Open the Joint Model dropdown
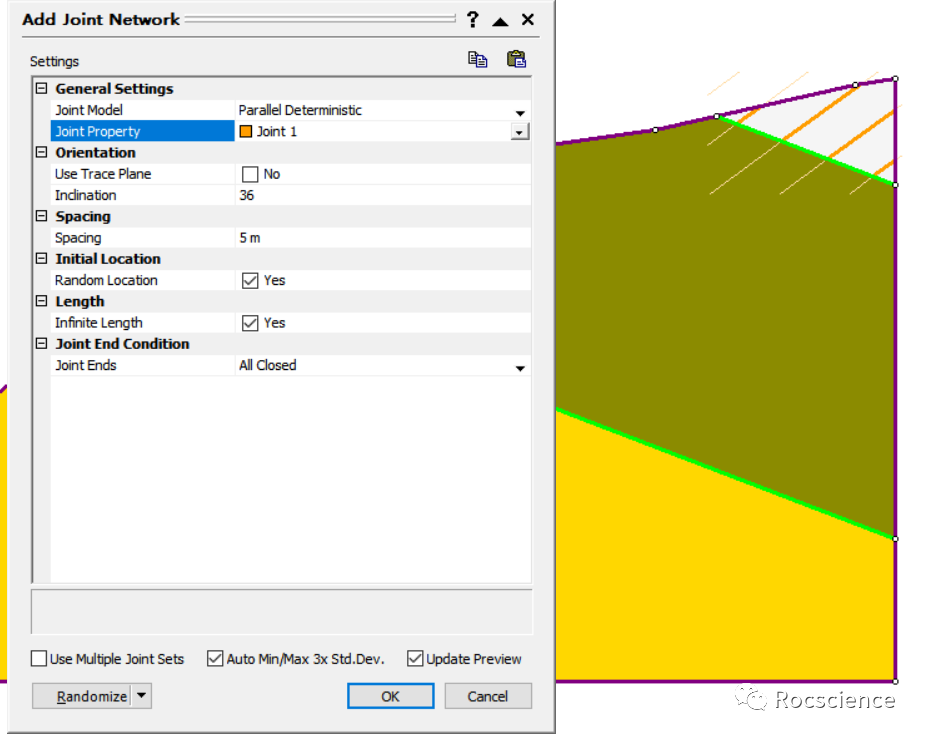The height and width of the screenshot is (737, 925). 520,111
